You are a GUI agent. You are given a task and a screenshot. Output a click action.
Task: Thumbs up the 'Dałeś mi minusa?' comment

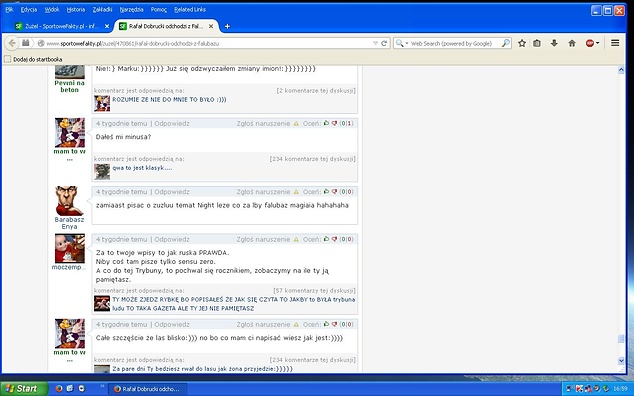[326, 123]
